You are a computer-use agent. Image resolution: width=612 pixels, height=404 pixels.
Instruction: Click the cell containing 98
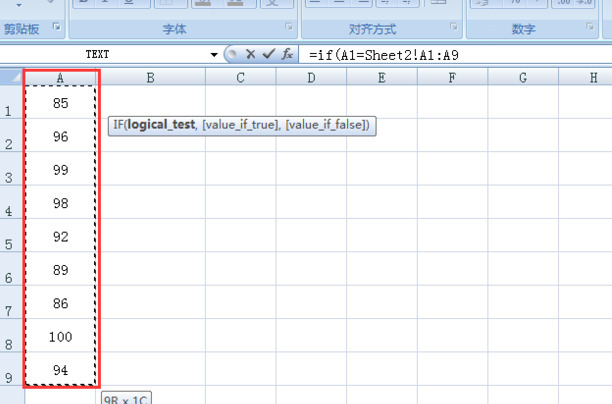click(x=60, y=202)
